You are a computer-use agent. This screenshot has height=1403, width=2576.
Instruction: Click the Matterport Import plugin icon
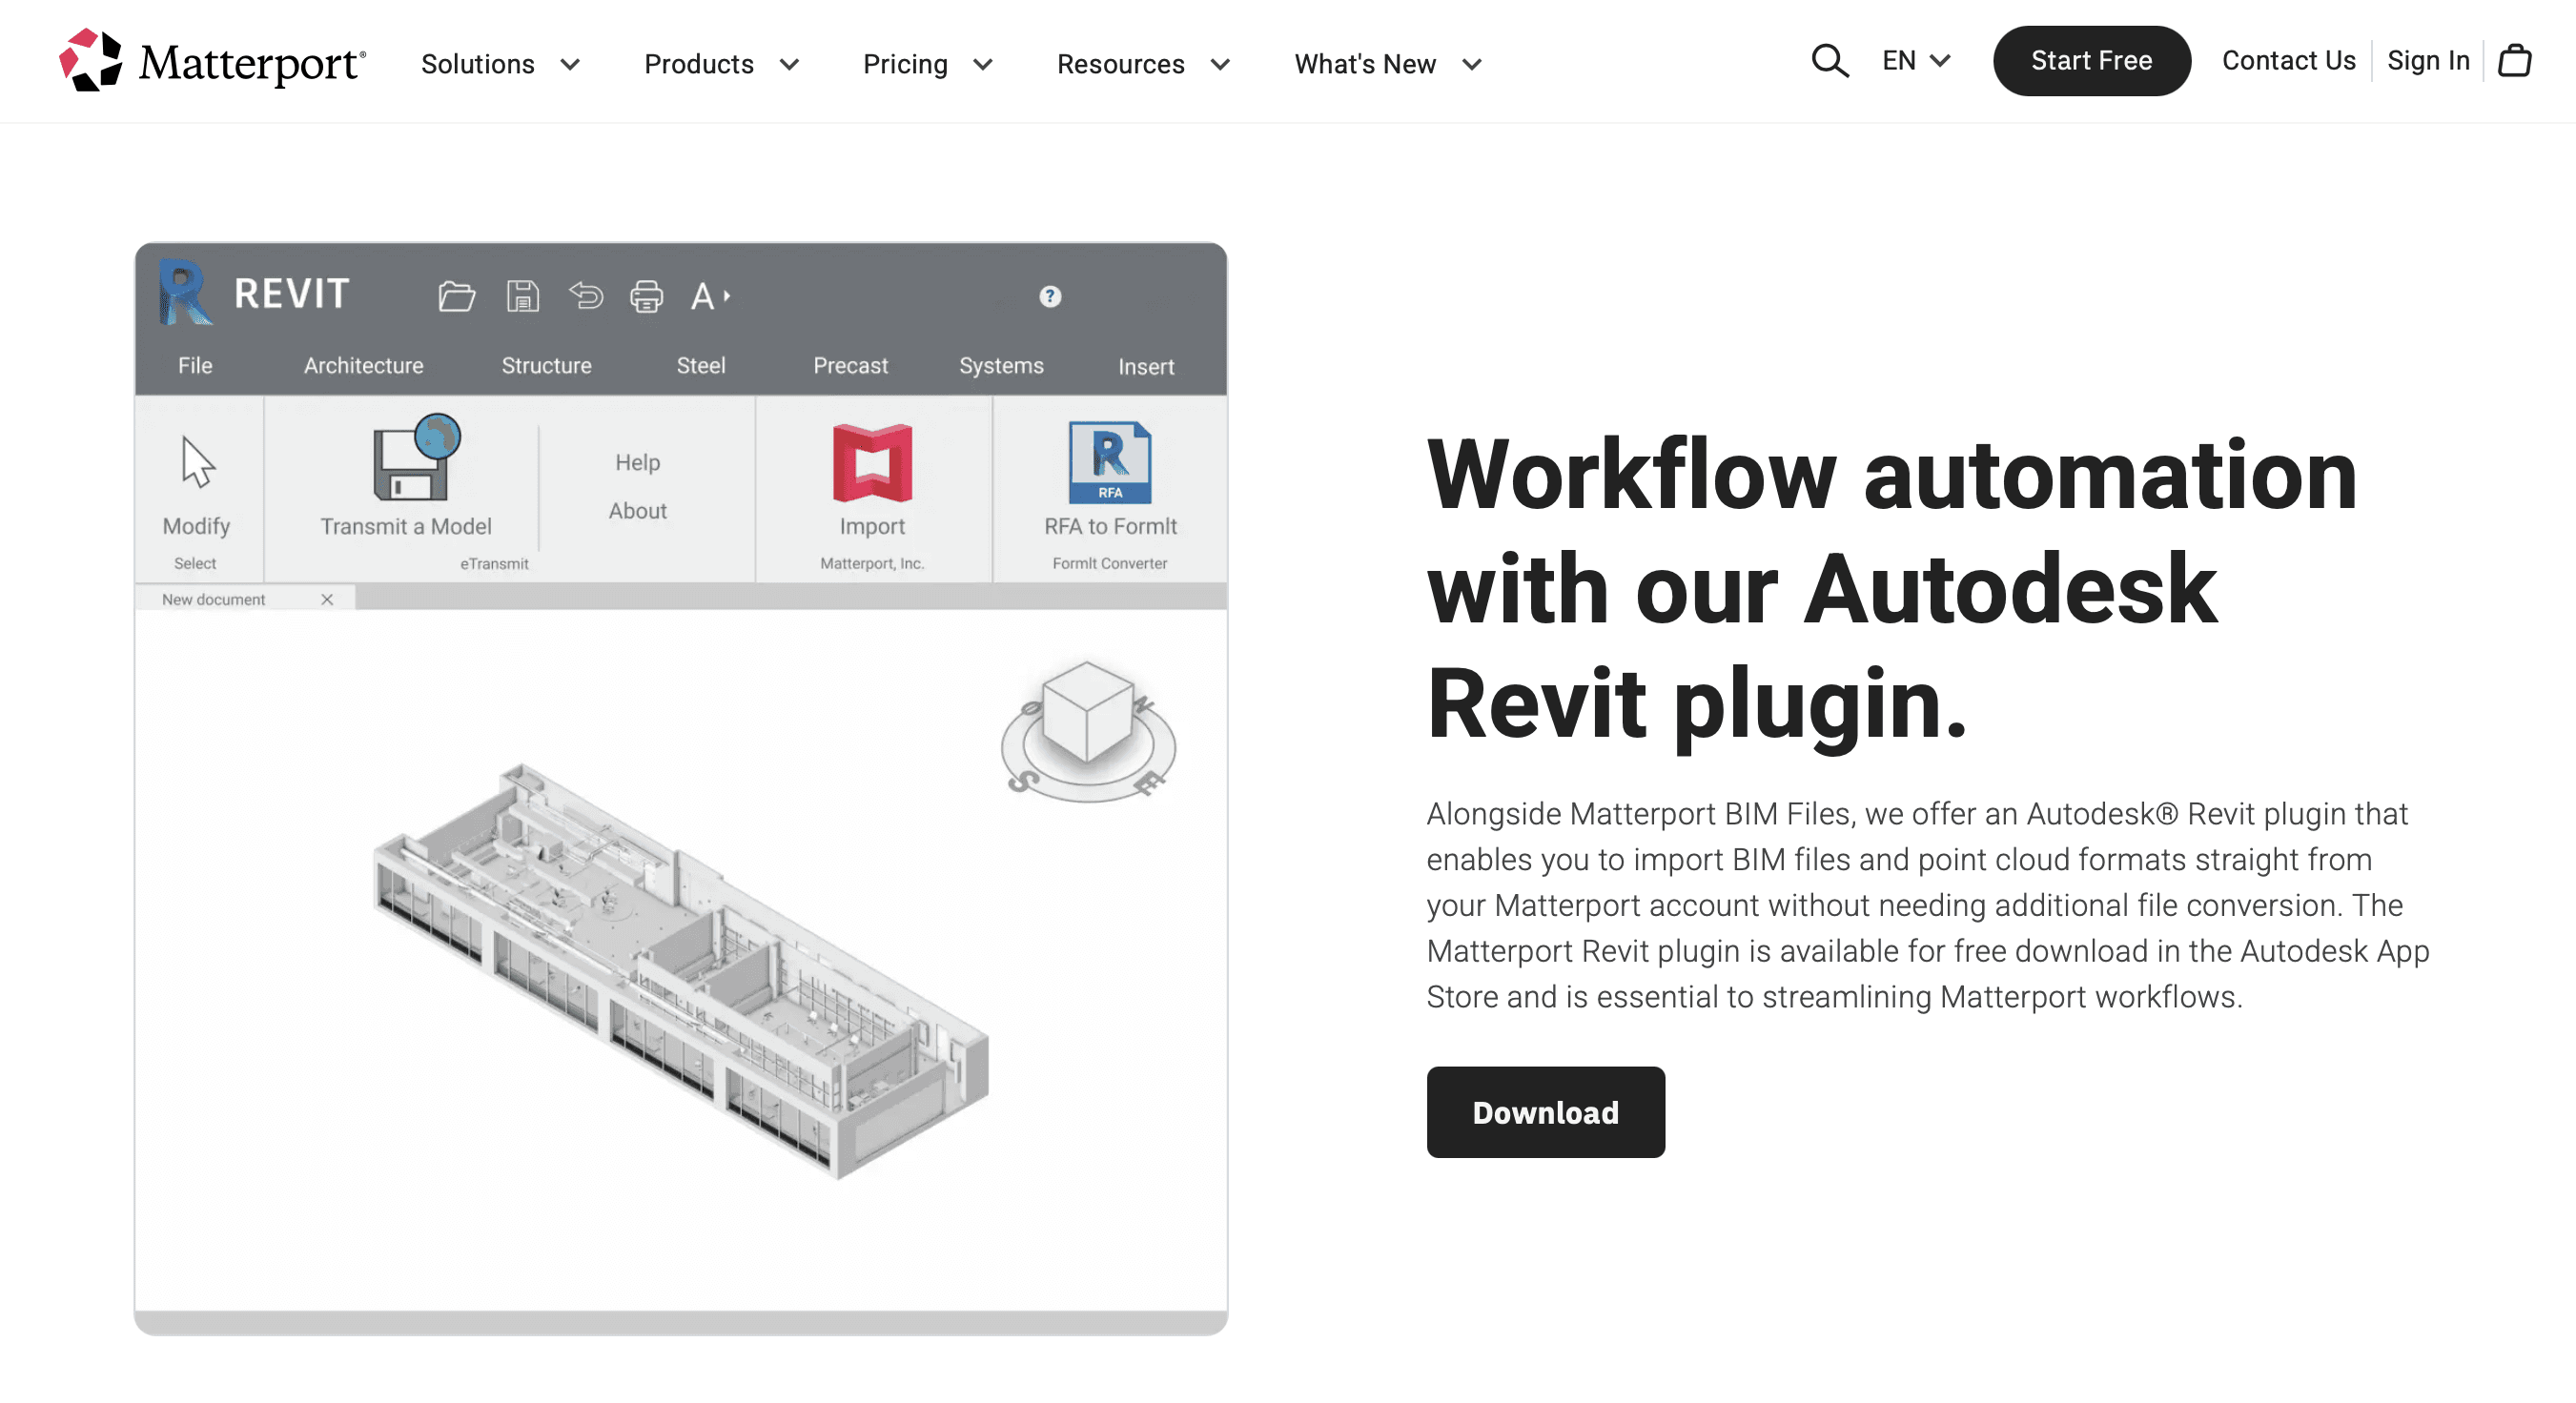[872, 463]
